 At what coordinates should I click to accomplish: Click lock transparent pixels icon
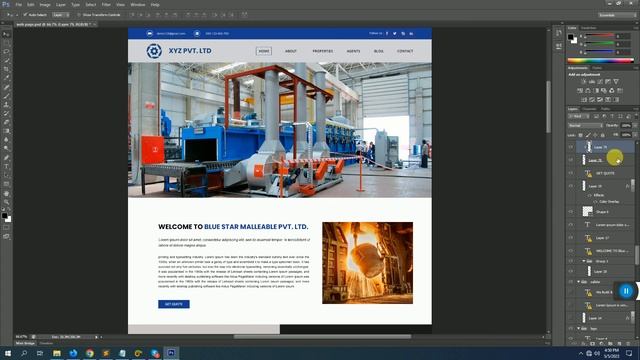point(580,135)
